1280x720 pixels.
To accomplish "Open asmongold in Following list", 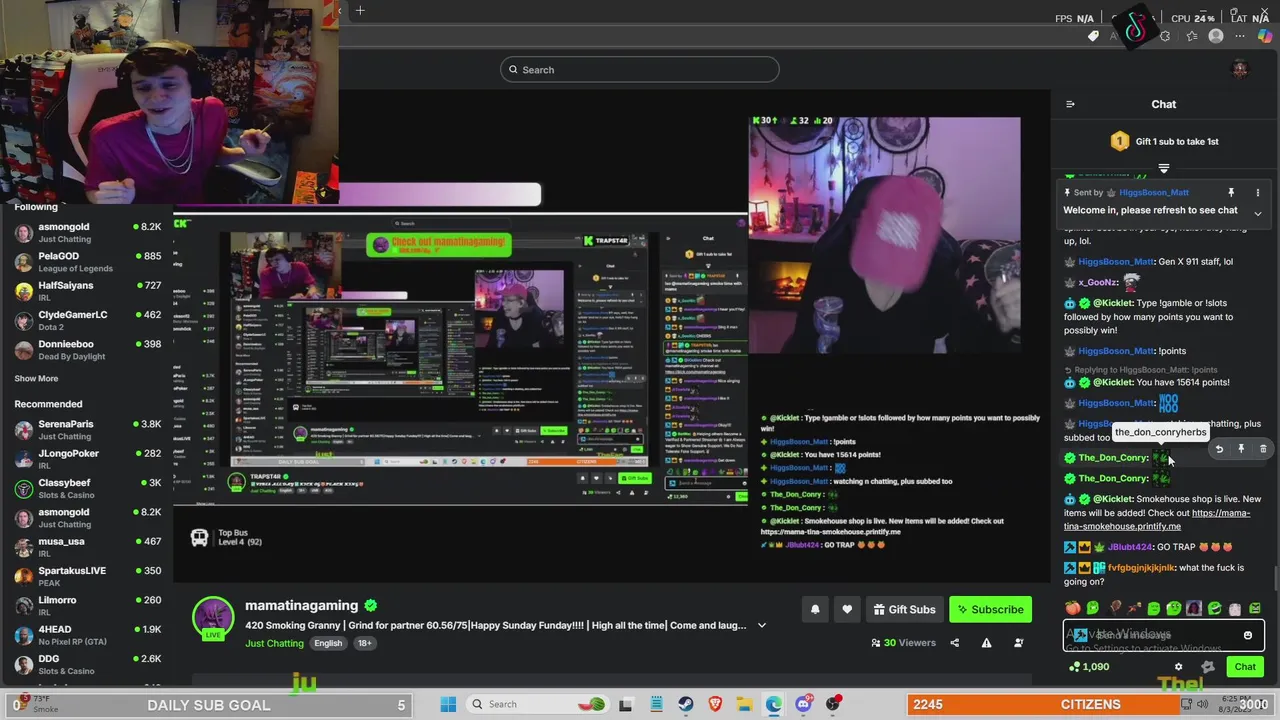I will pyautogui.click(x=86, y=232).
